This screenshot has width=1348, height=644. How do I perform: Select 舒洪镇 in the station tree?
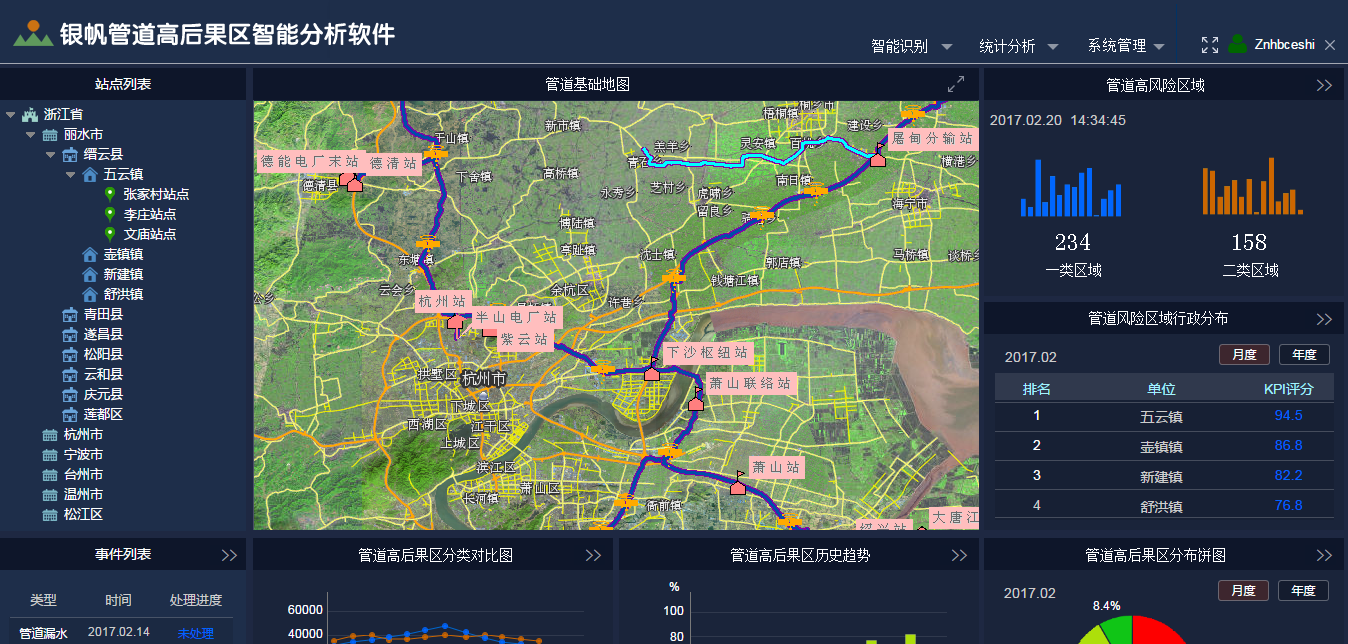click(123, 294)
